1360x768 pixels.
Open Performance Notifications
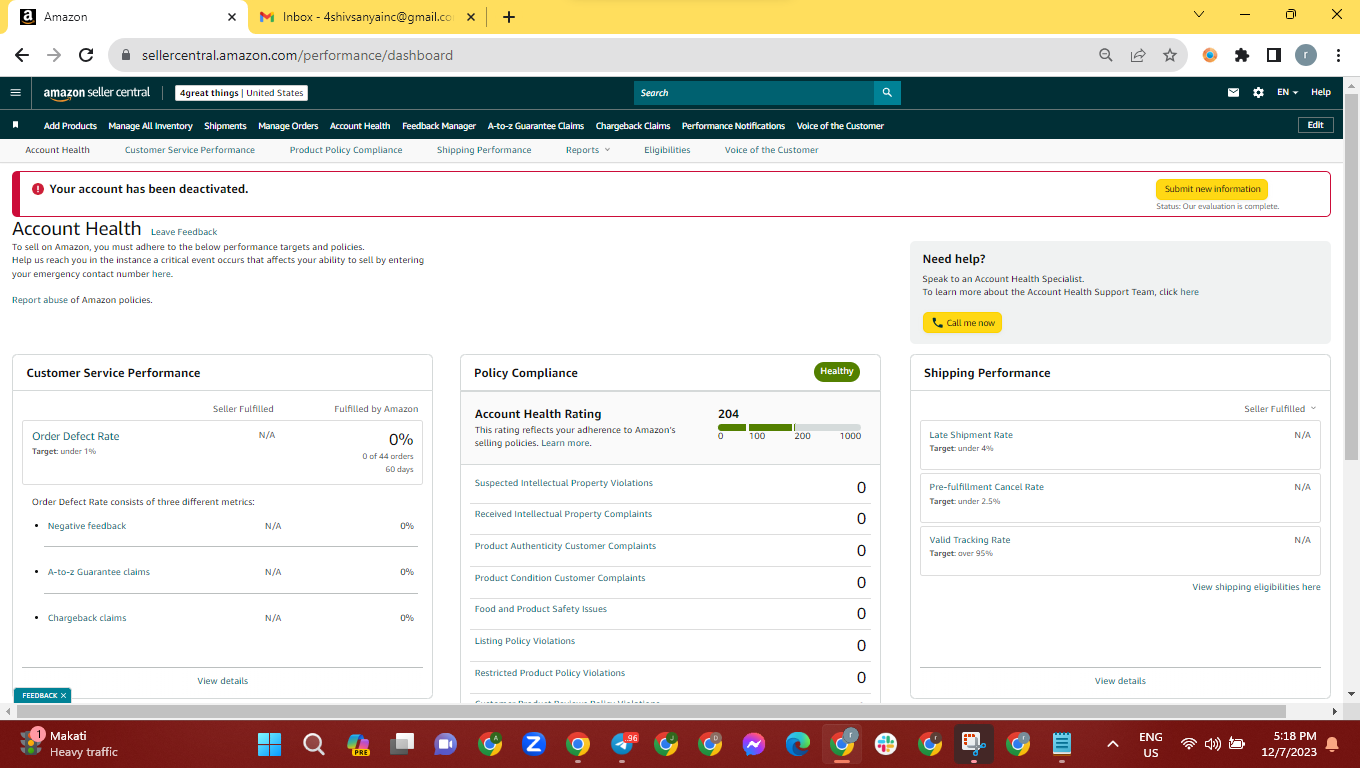[733, 126]
